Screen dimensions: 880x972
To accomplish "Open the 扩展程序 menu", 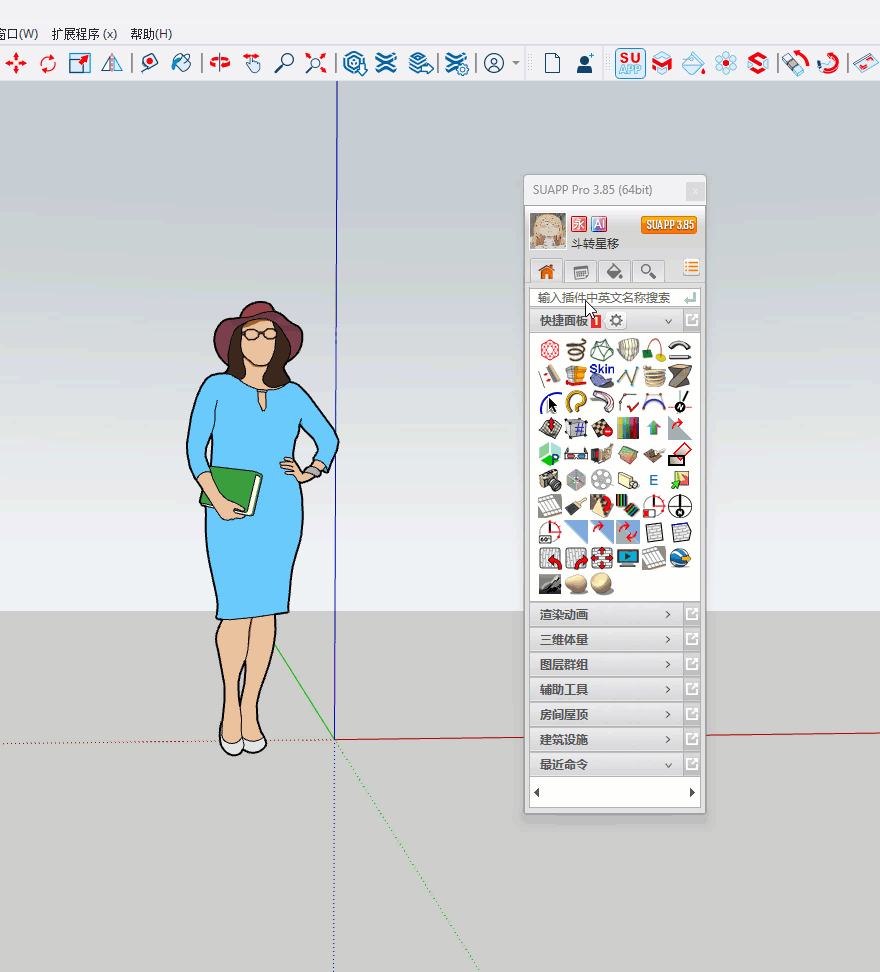I will (x=84, y=34).
